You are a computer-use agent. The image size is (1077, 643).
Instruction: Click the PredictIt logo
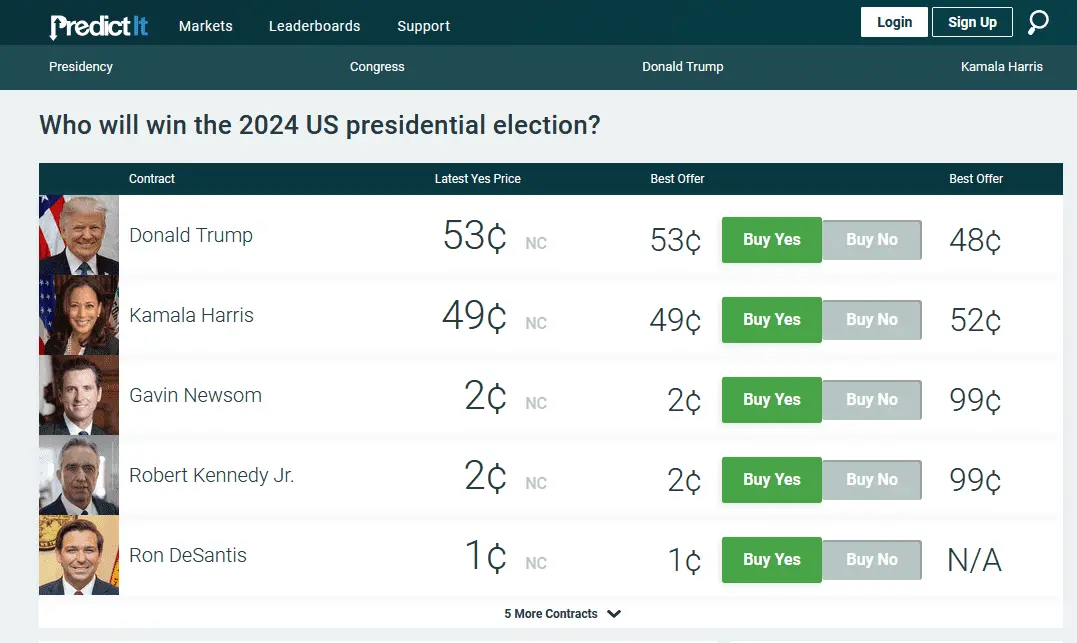[x=99, y=25]
